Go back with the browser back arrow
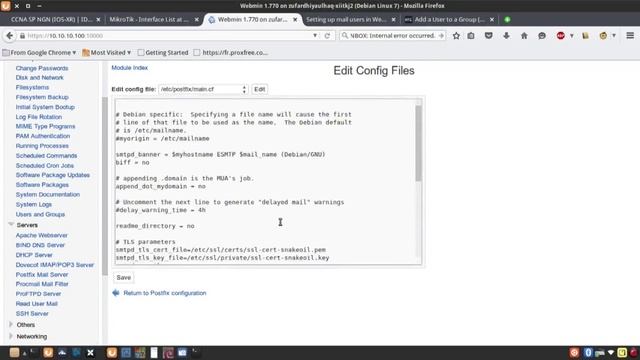Image resolution: width=640 pixels, height=360 pixels. [x=9, y=36]
